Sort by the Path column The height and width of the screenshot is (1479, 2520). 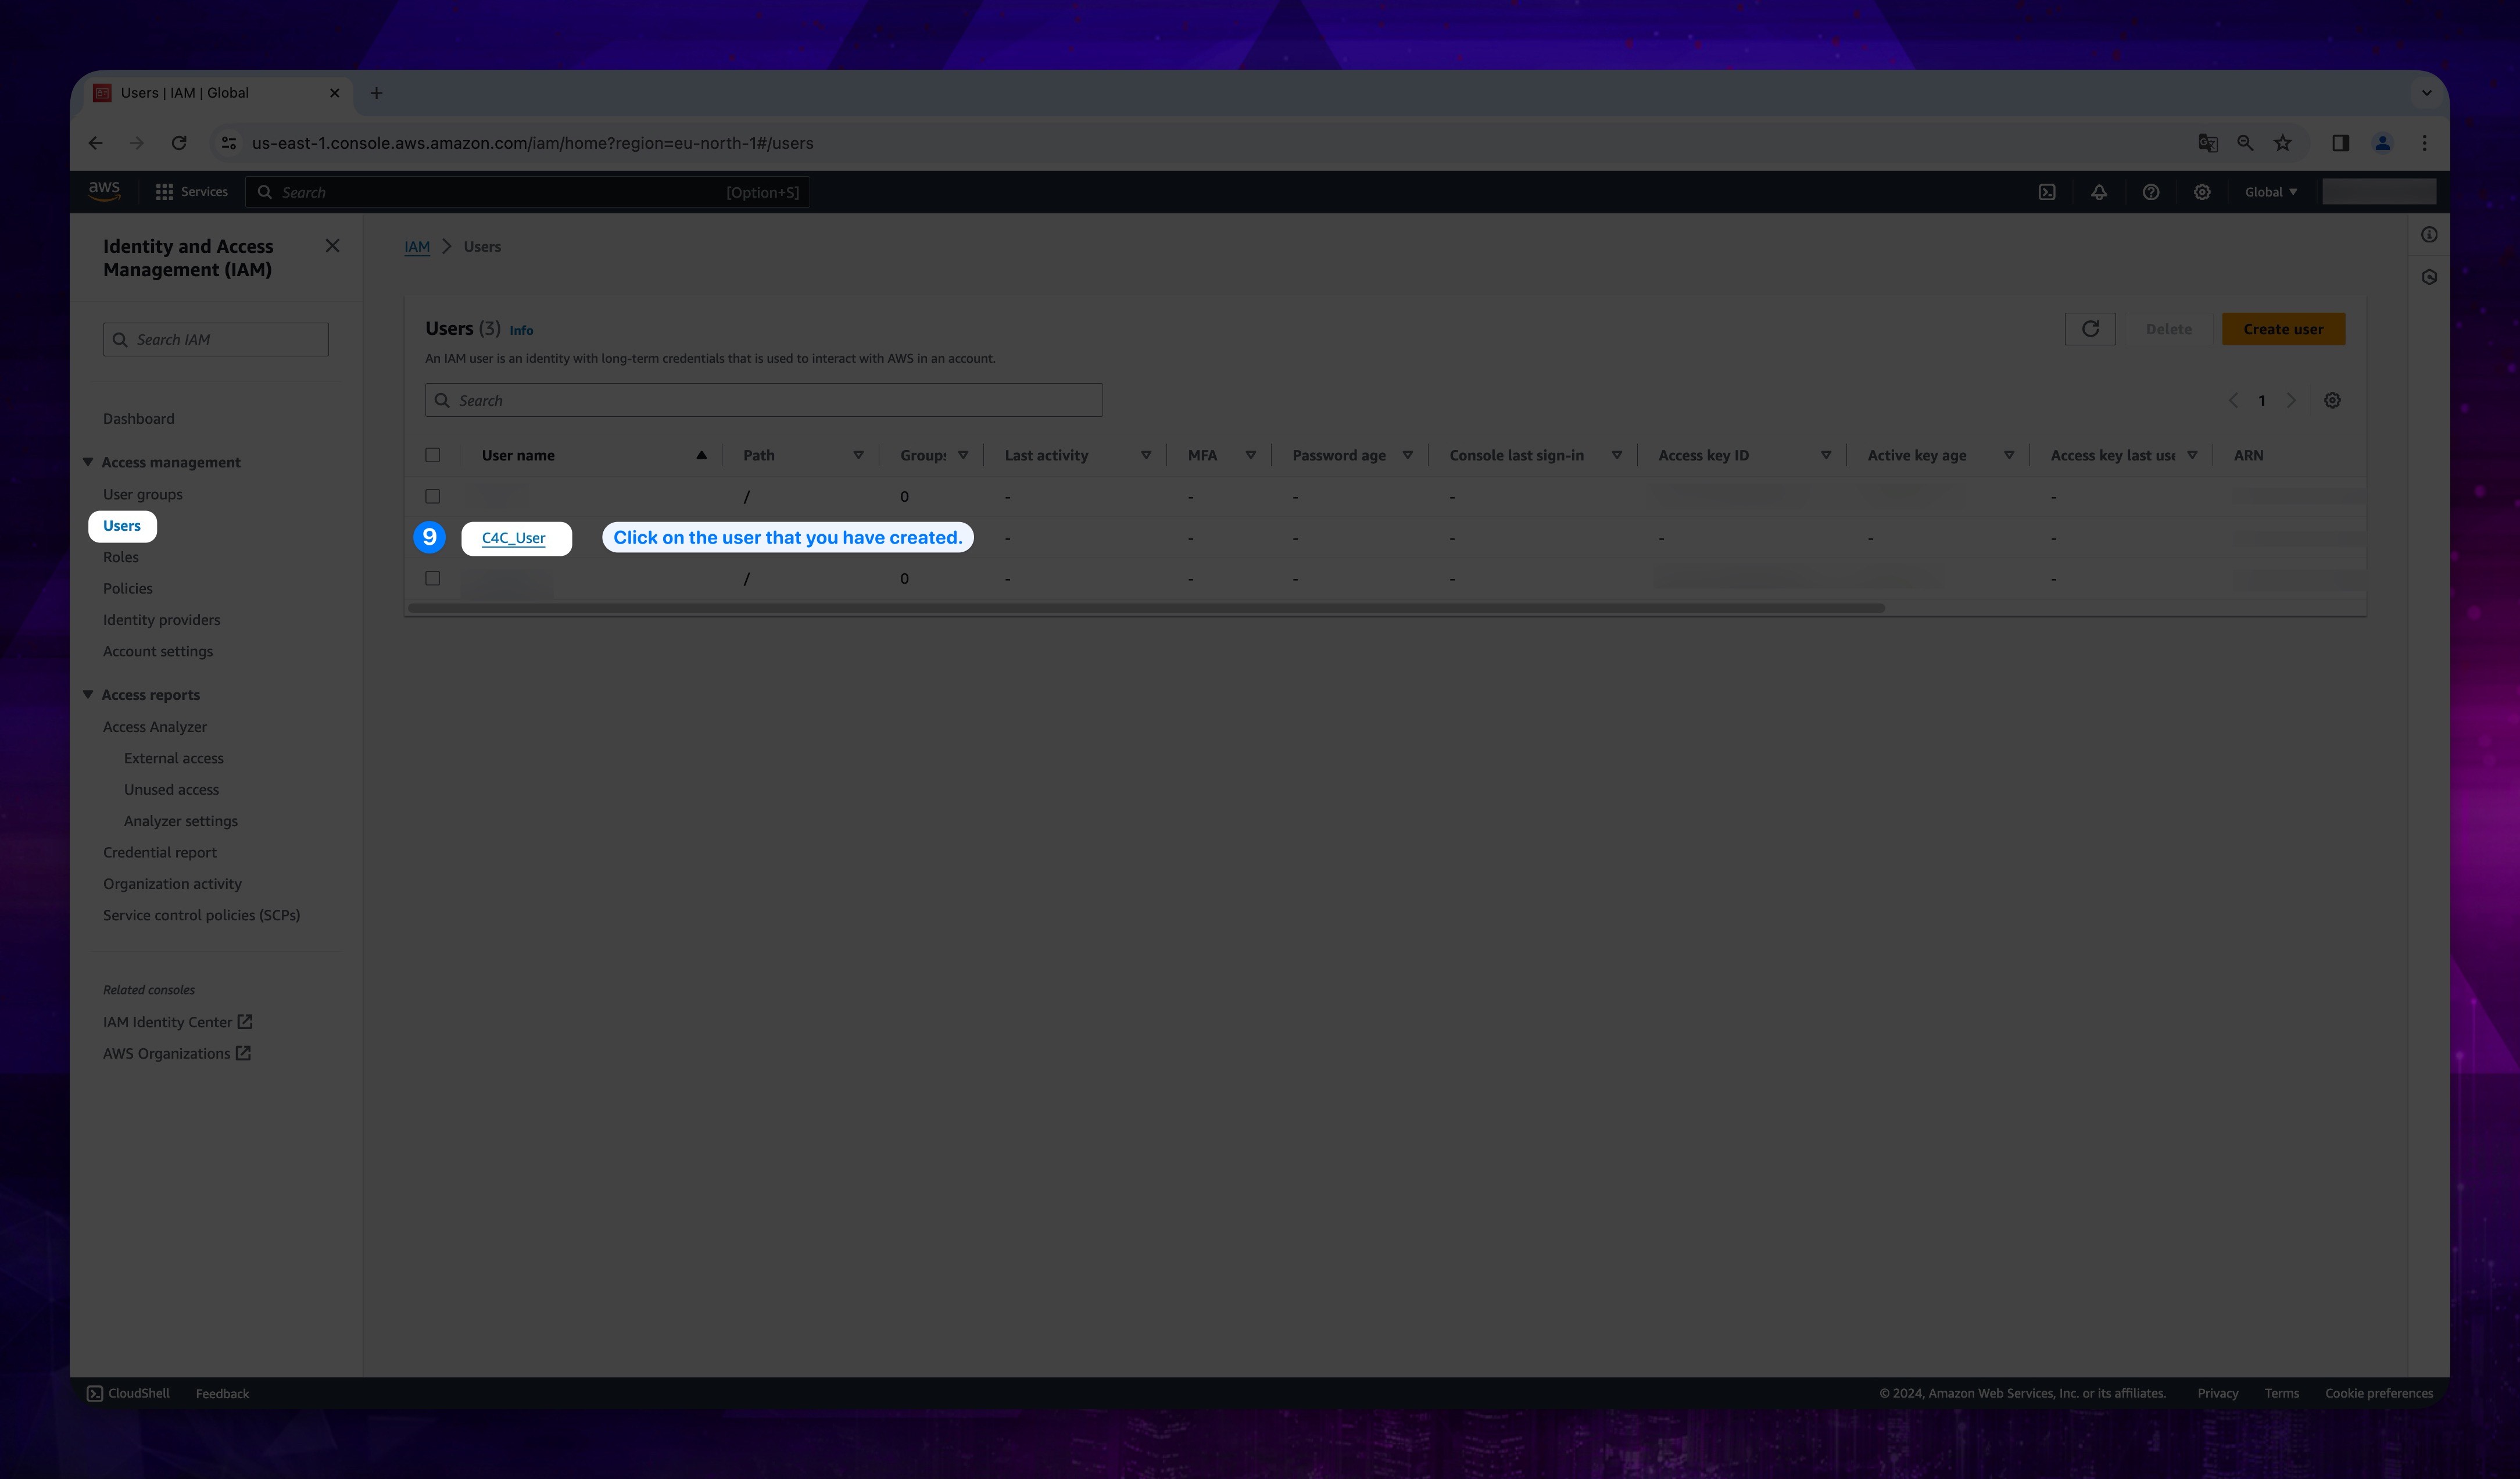[858, 455]
